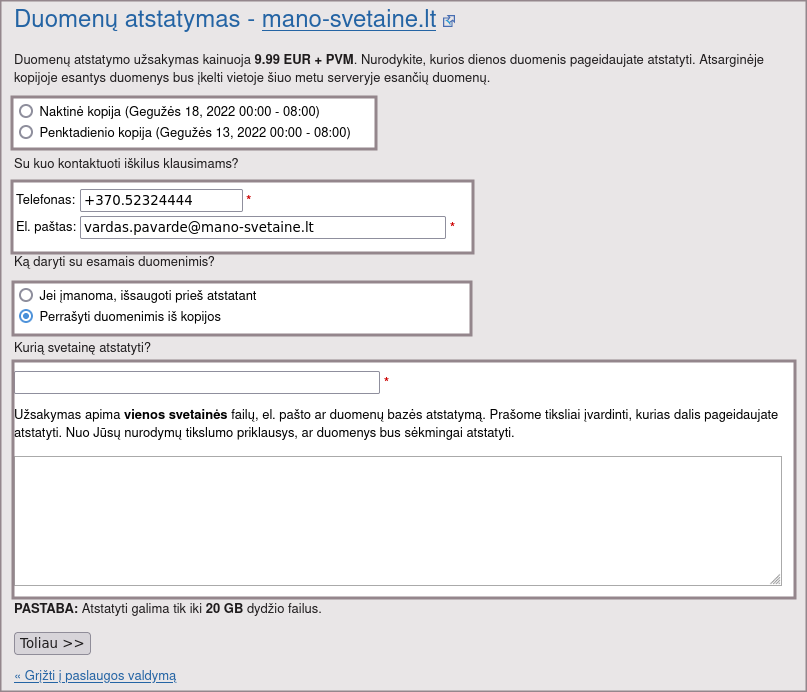Click into the Telefonas input field

click(x=161, y=200)
